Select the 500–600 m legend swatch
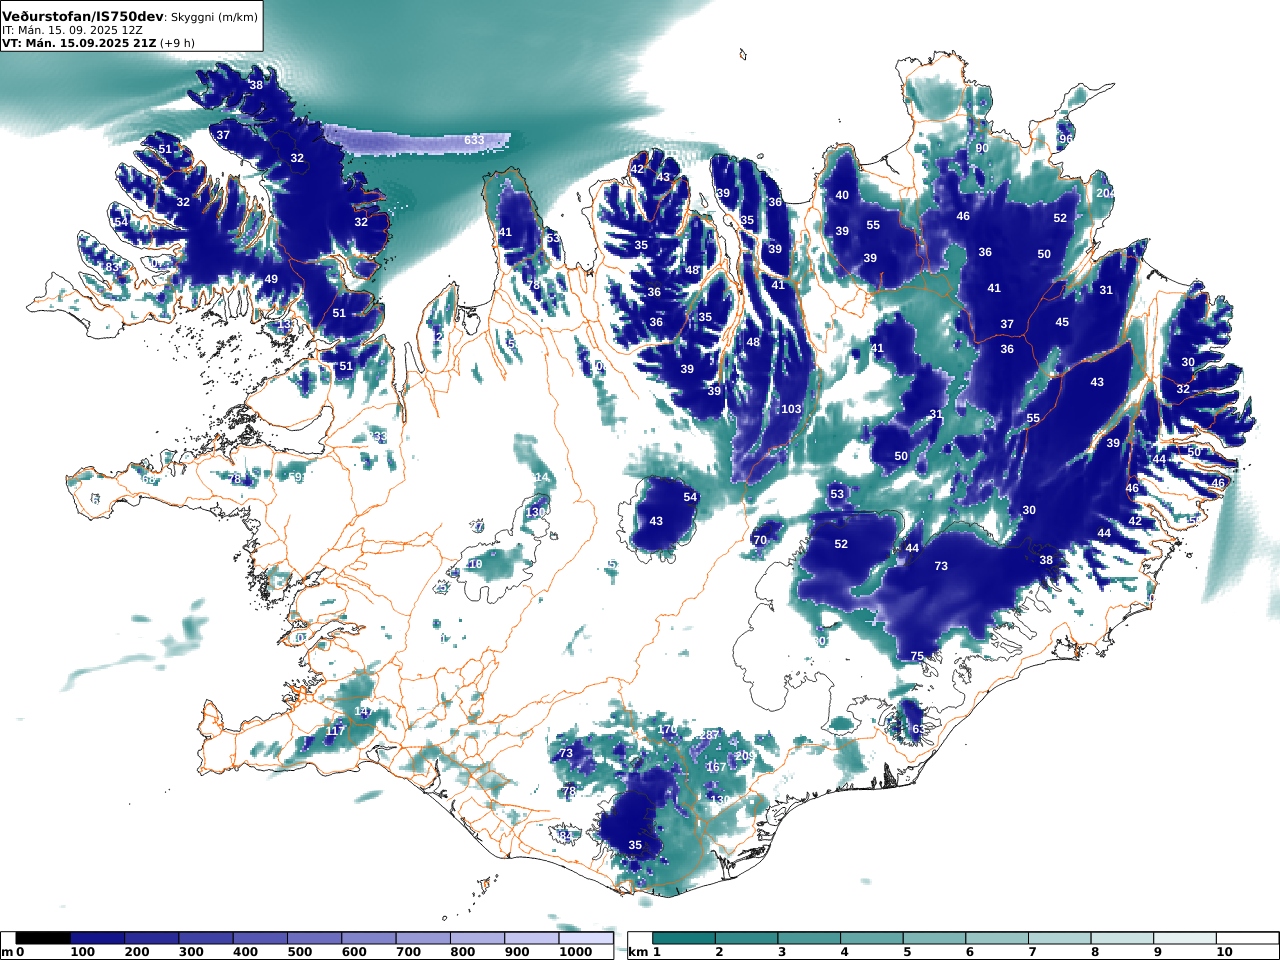 [314, 938]
